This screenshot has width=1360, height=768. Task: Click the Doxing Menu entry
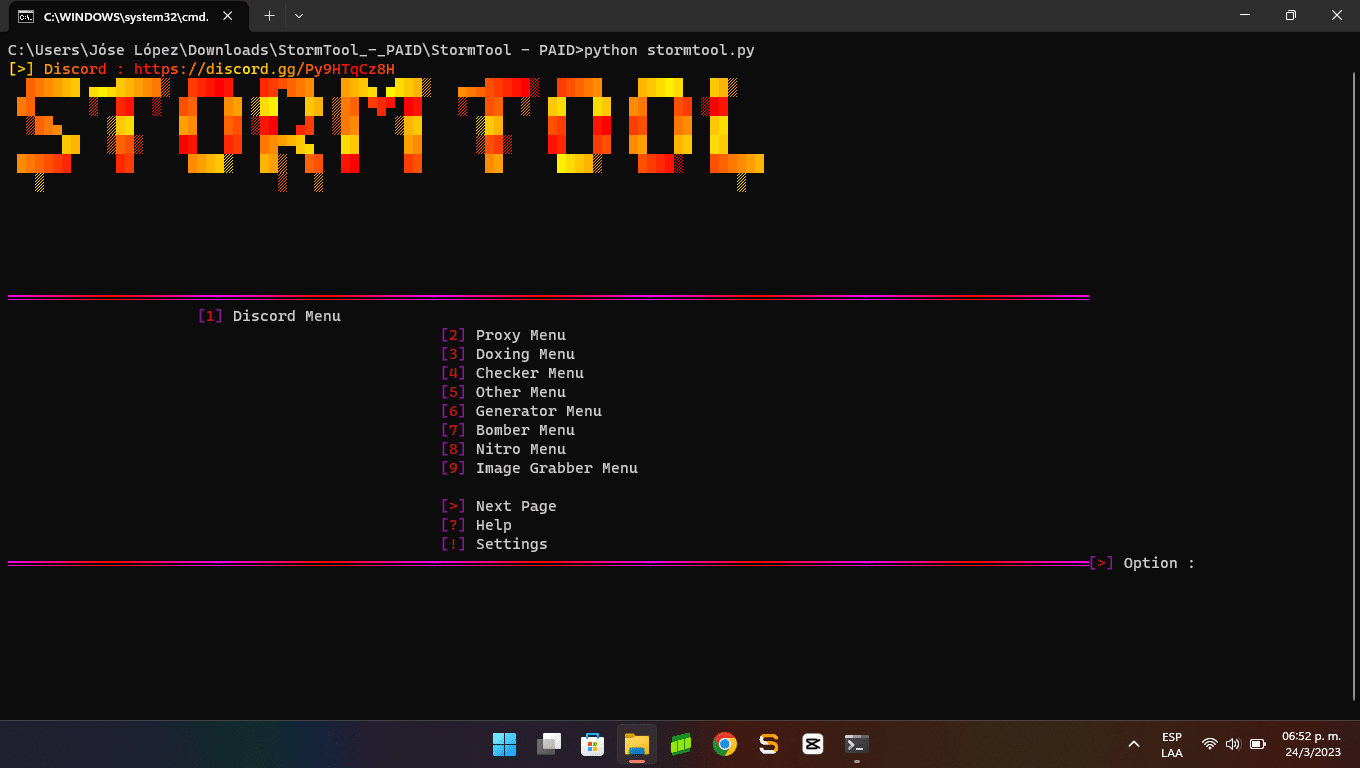click(508, 354)
